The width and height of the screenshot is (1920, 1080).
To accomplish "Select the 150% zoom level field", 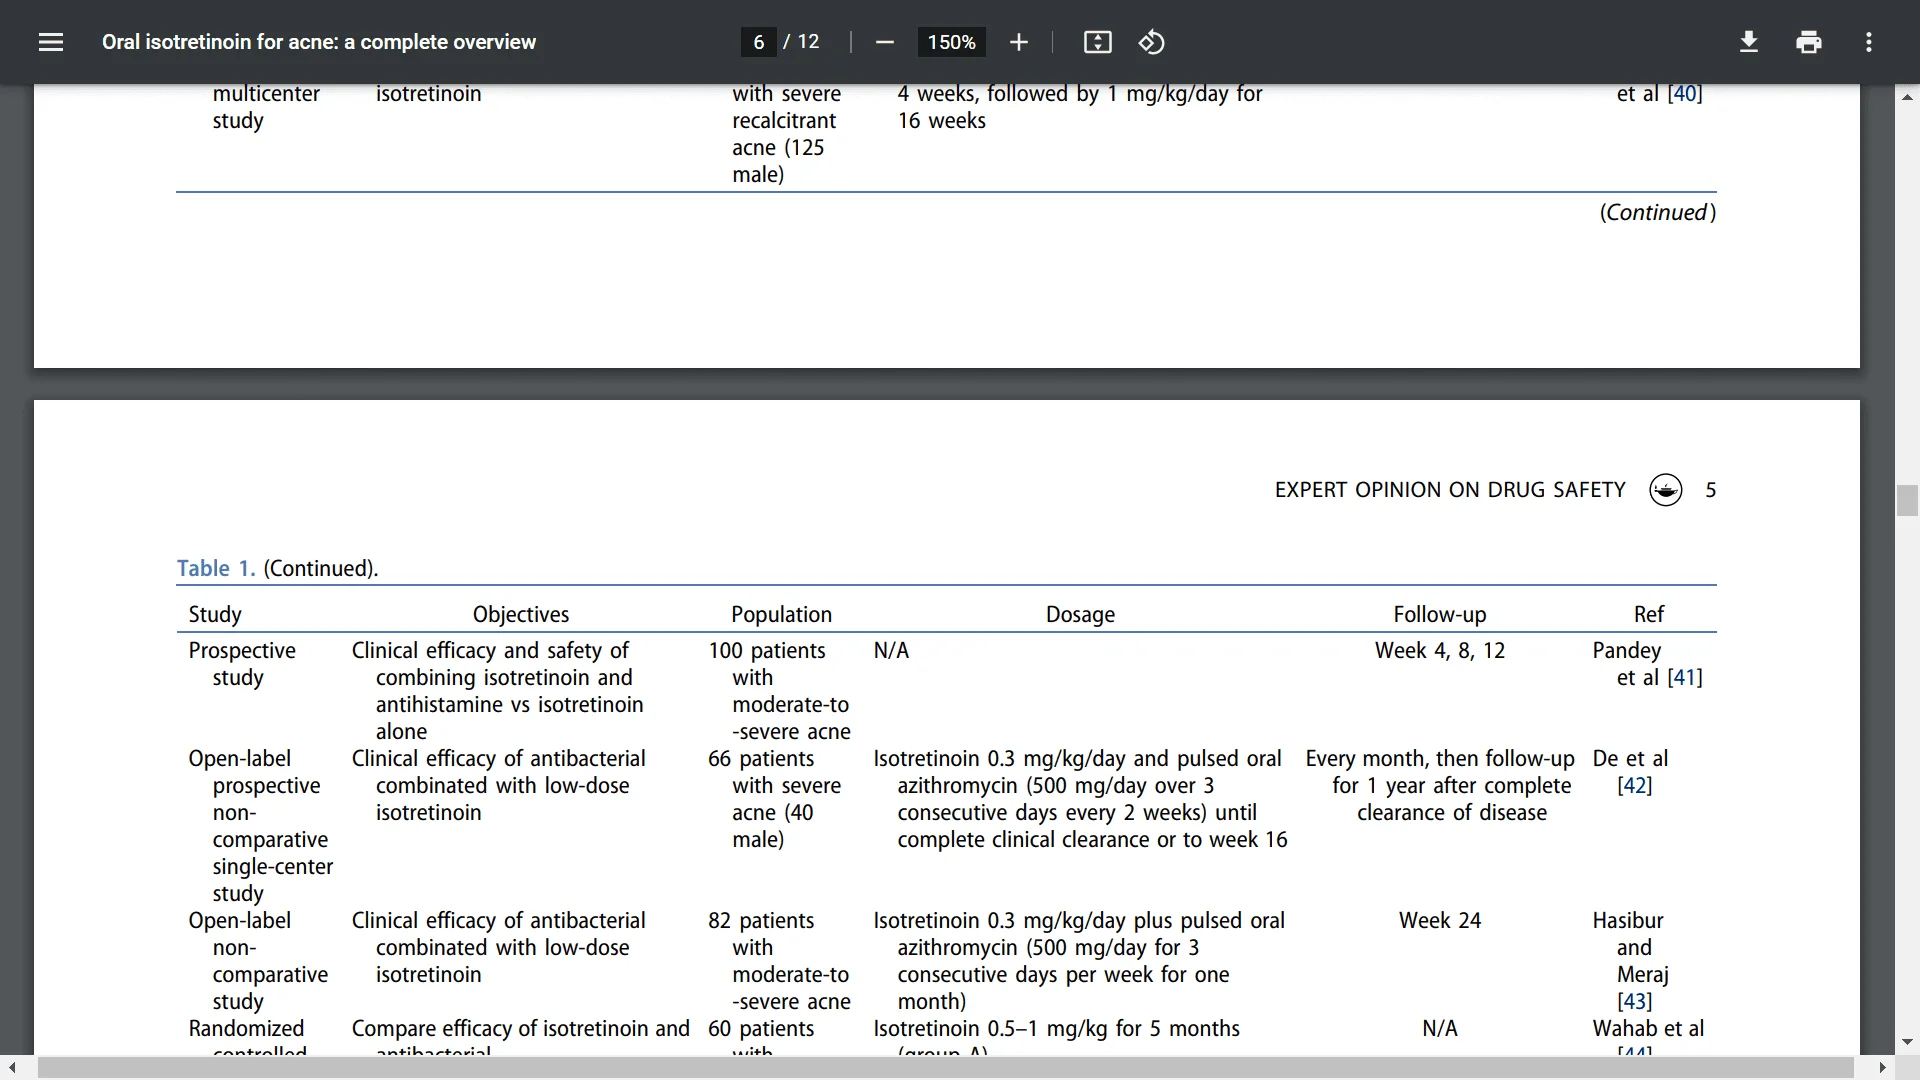I will coord(951,42).
